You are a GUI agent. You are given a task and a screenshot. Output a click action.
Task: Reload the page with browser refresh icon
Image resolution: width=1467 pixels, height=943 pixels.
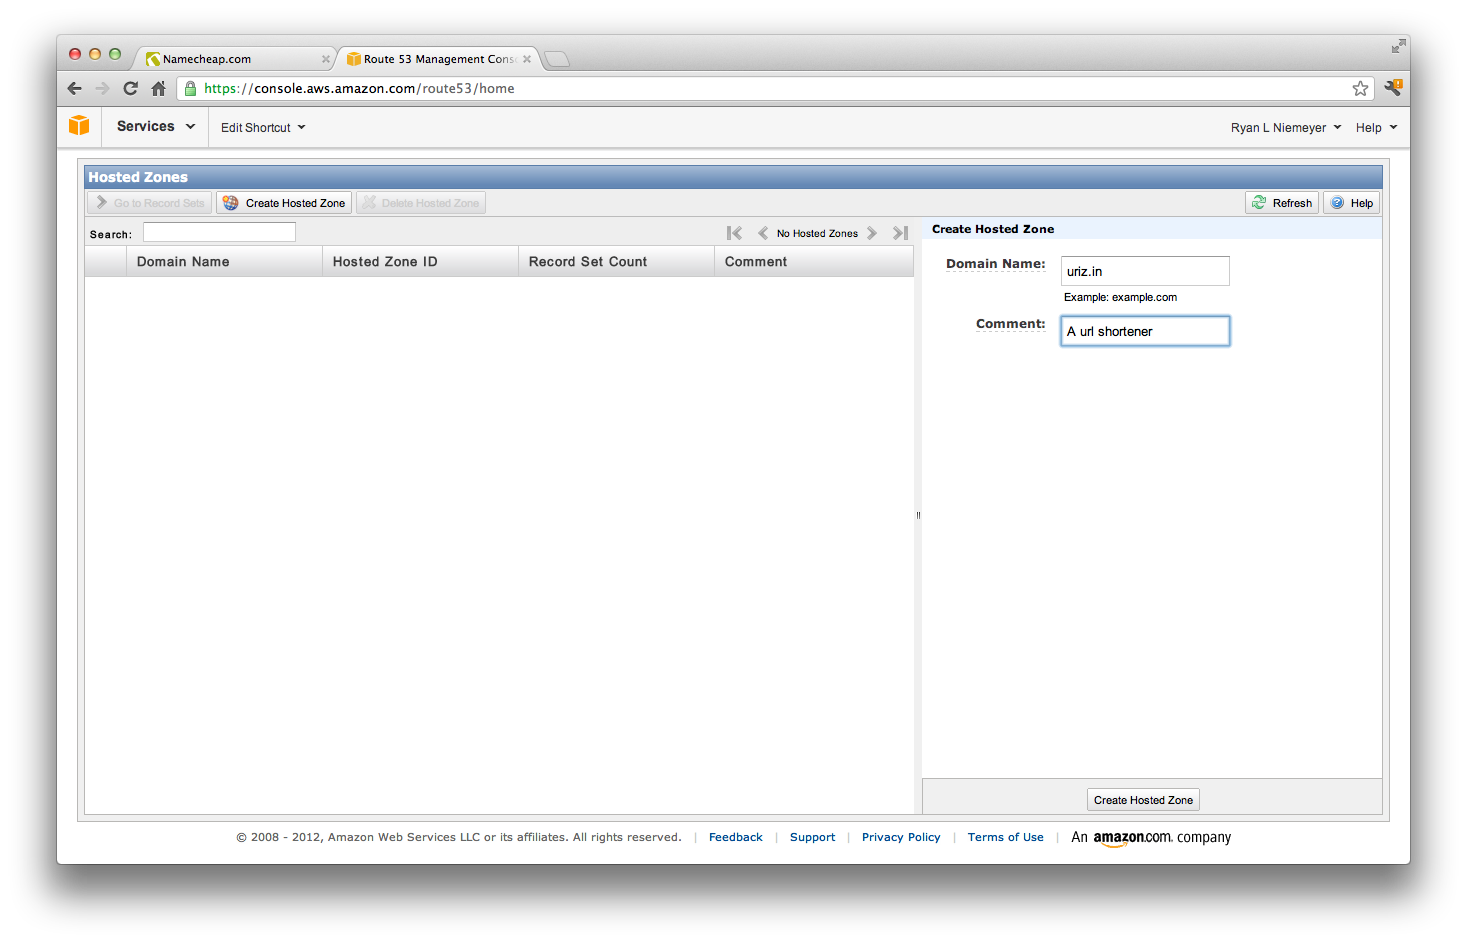[x=130, y=88]
